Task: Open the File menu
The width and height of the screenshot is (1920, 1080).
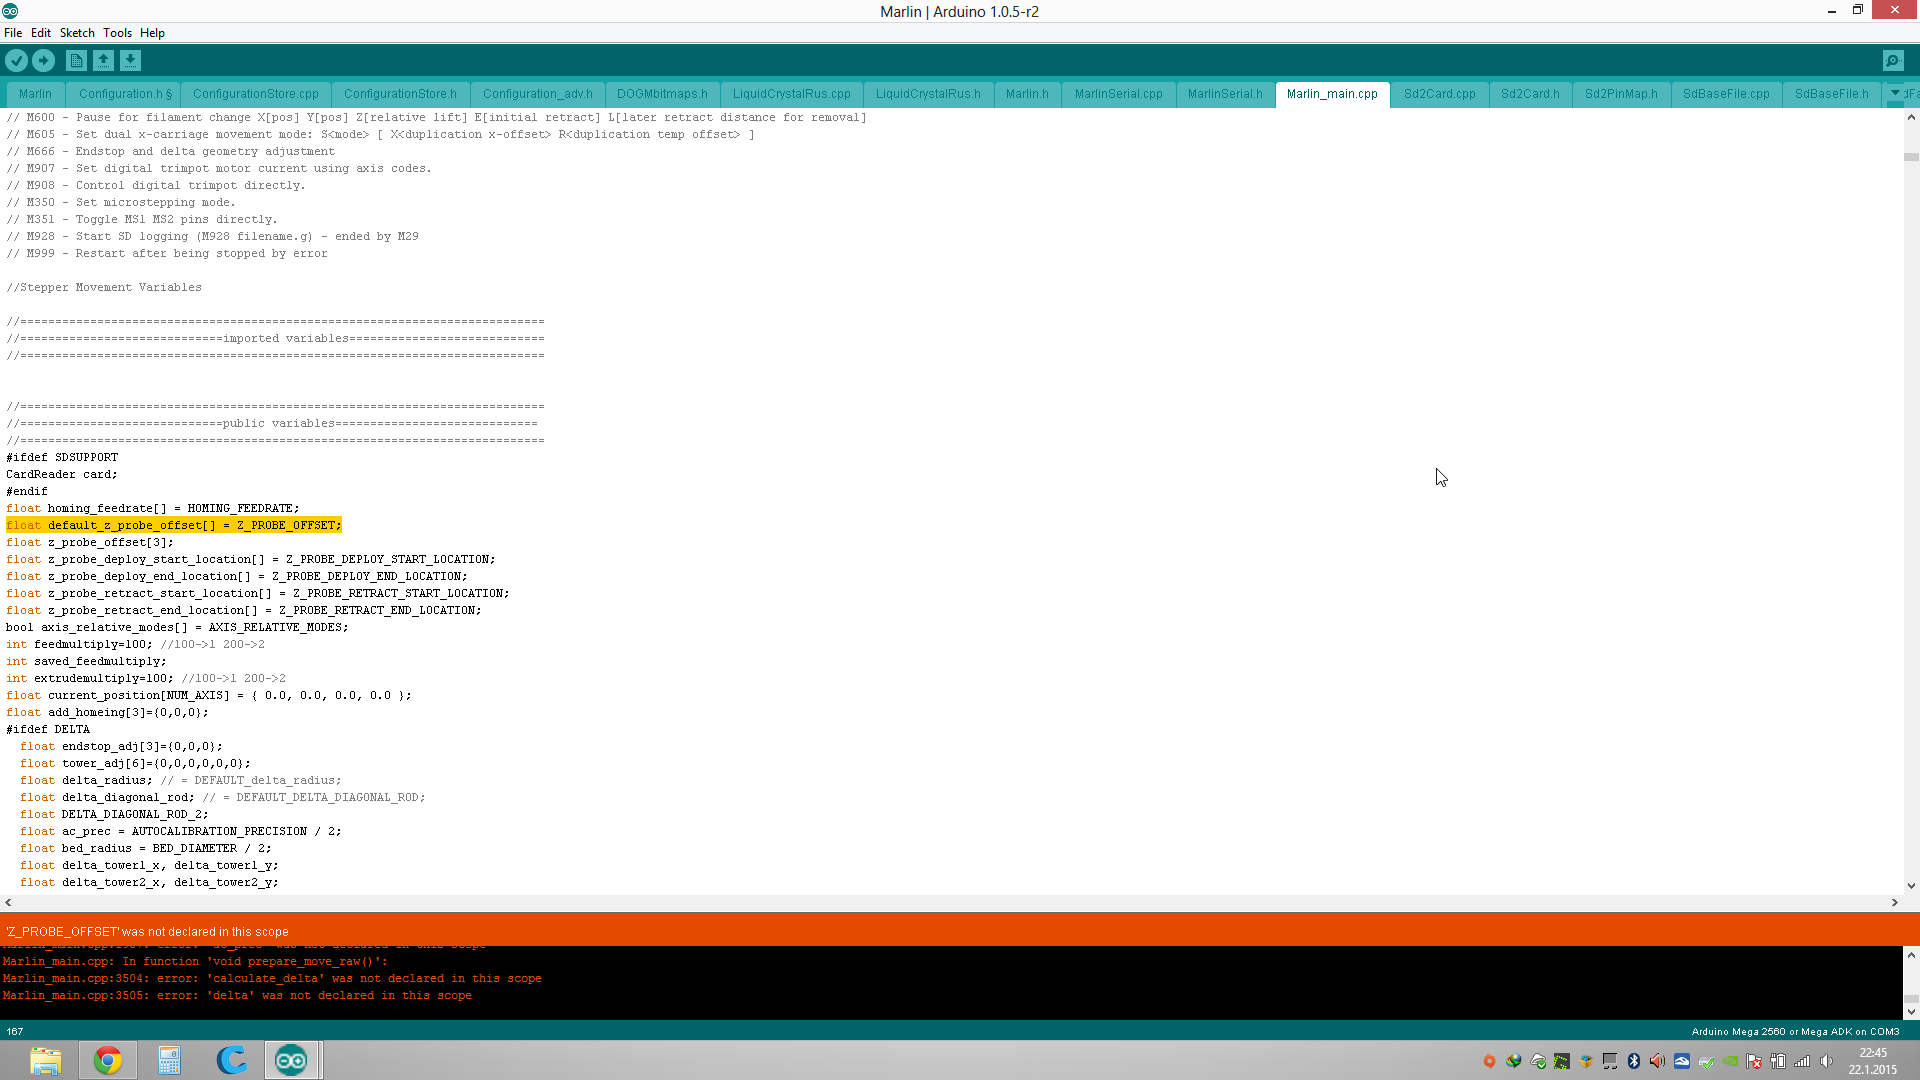Action: coord(13,33)
